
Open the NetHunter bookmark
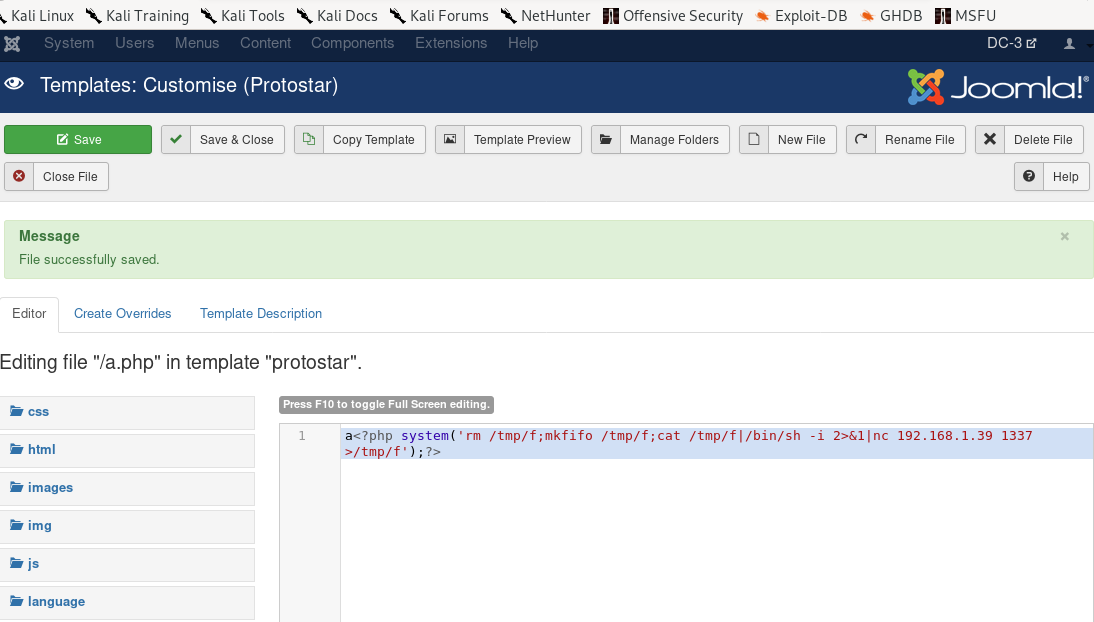pos(546,15)
